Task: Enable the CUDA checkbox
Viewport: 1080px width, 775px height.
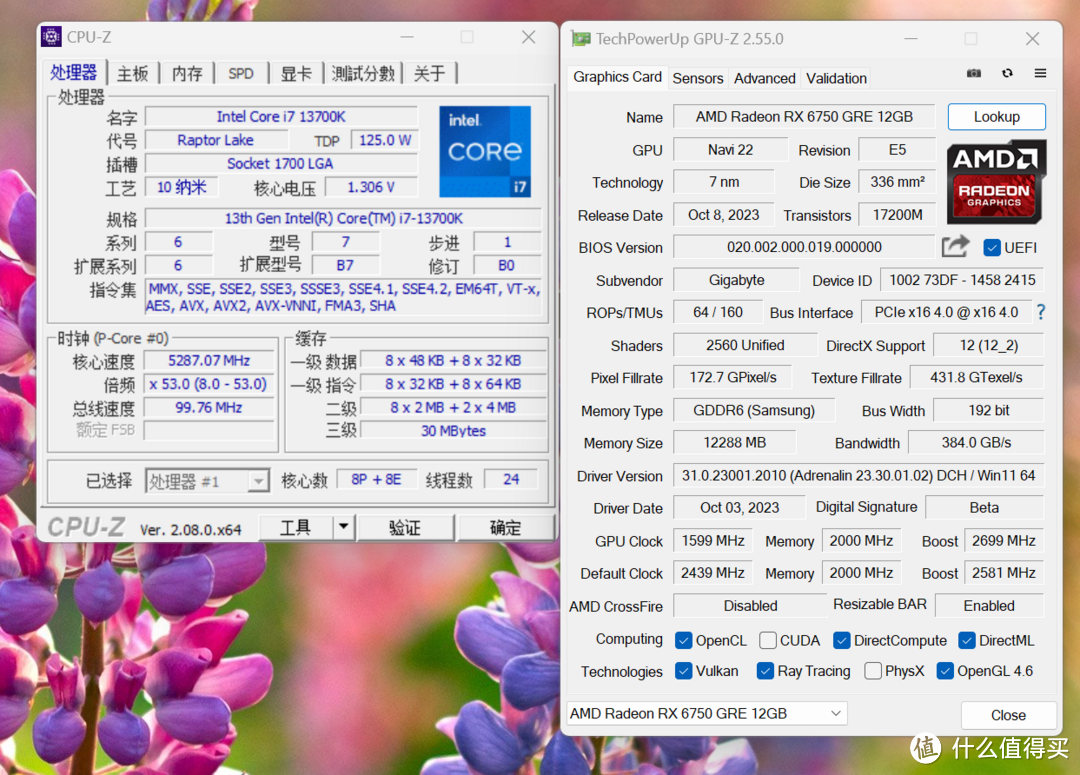Action: pyautogui.click(x=768, y=640)
